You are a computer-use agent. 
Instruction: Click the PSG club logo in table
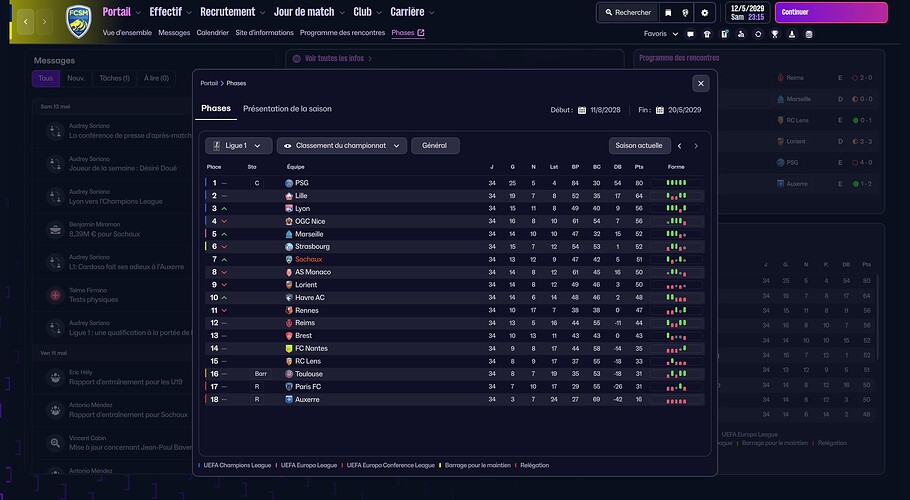coord(289,183)
